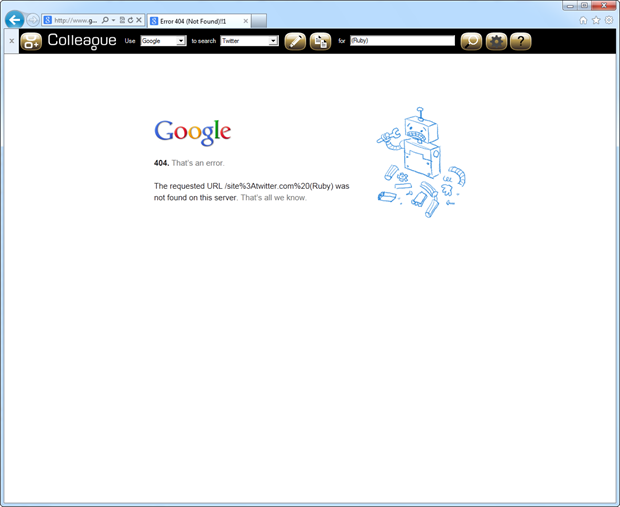Maximize the browser window
The width and height of the screenshot is (620, 507).
click(x=584, y=6)
